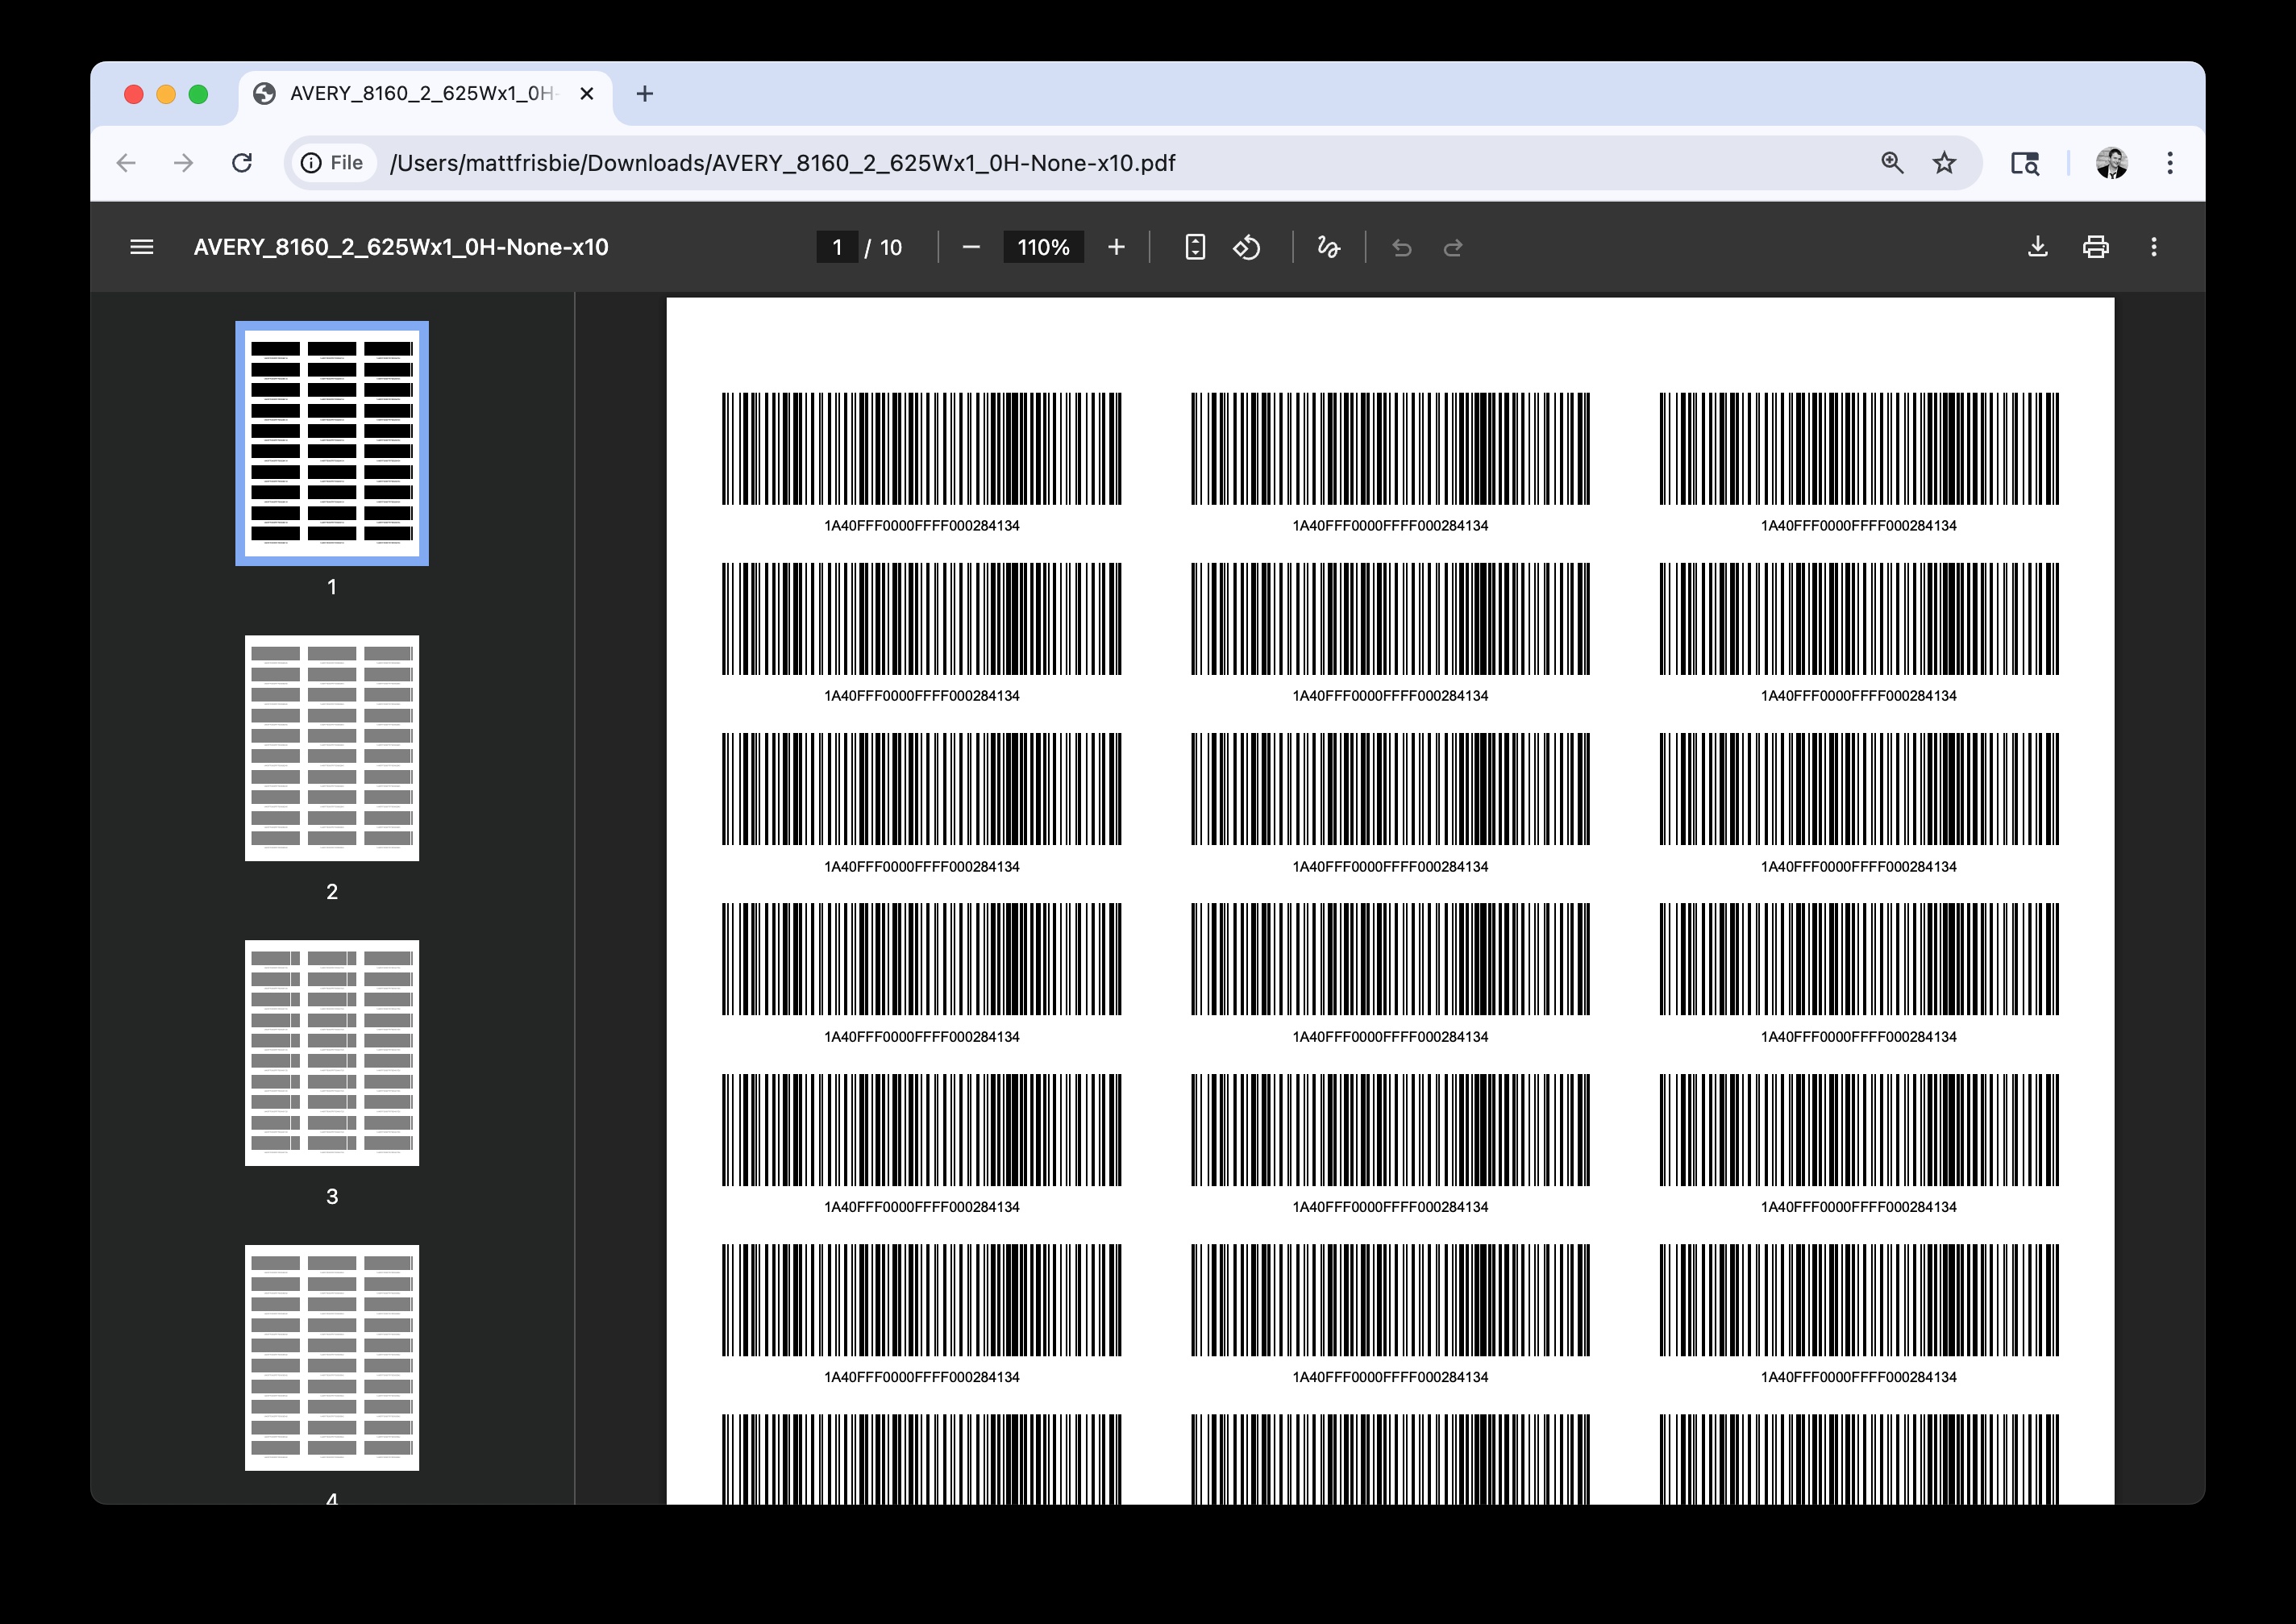Open a new browser tab
The image size is (2296, 1624).
(645, 94)
